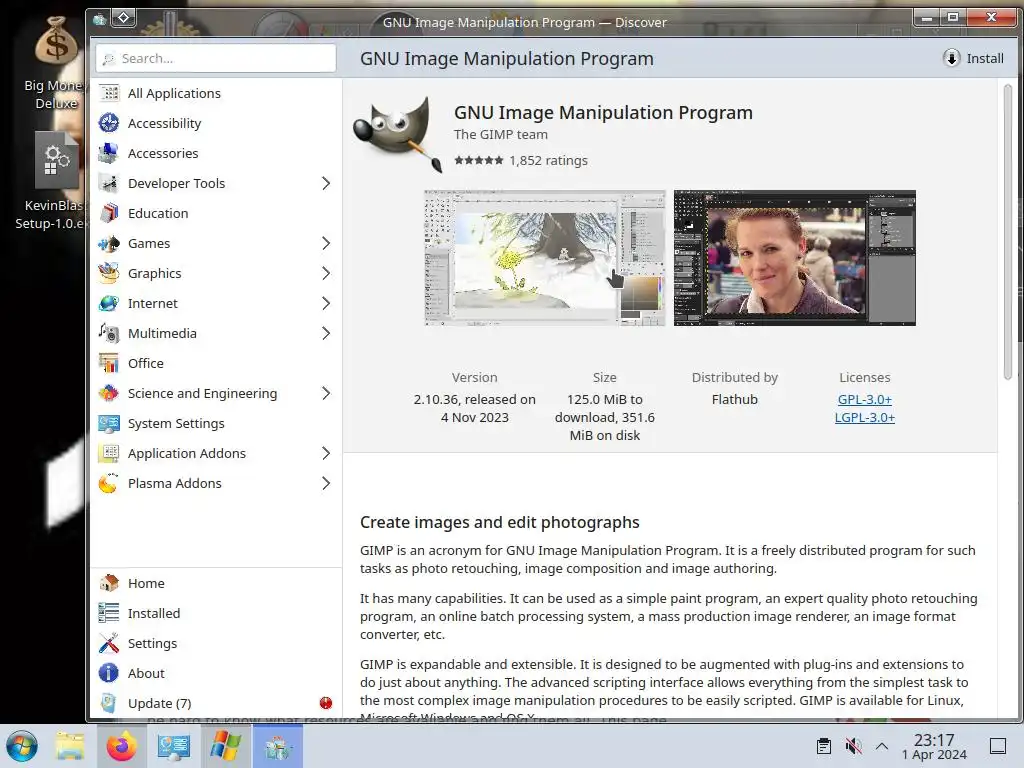The image size is (1024, 768).
Task: Open the Education books icon
Action: coord(109,214)
